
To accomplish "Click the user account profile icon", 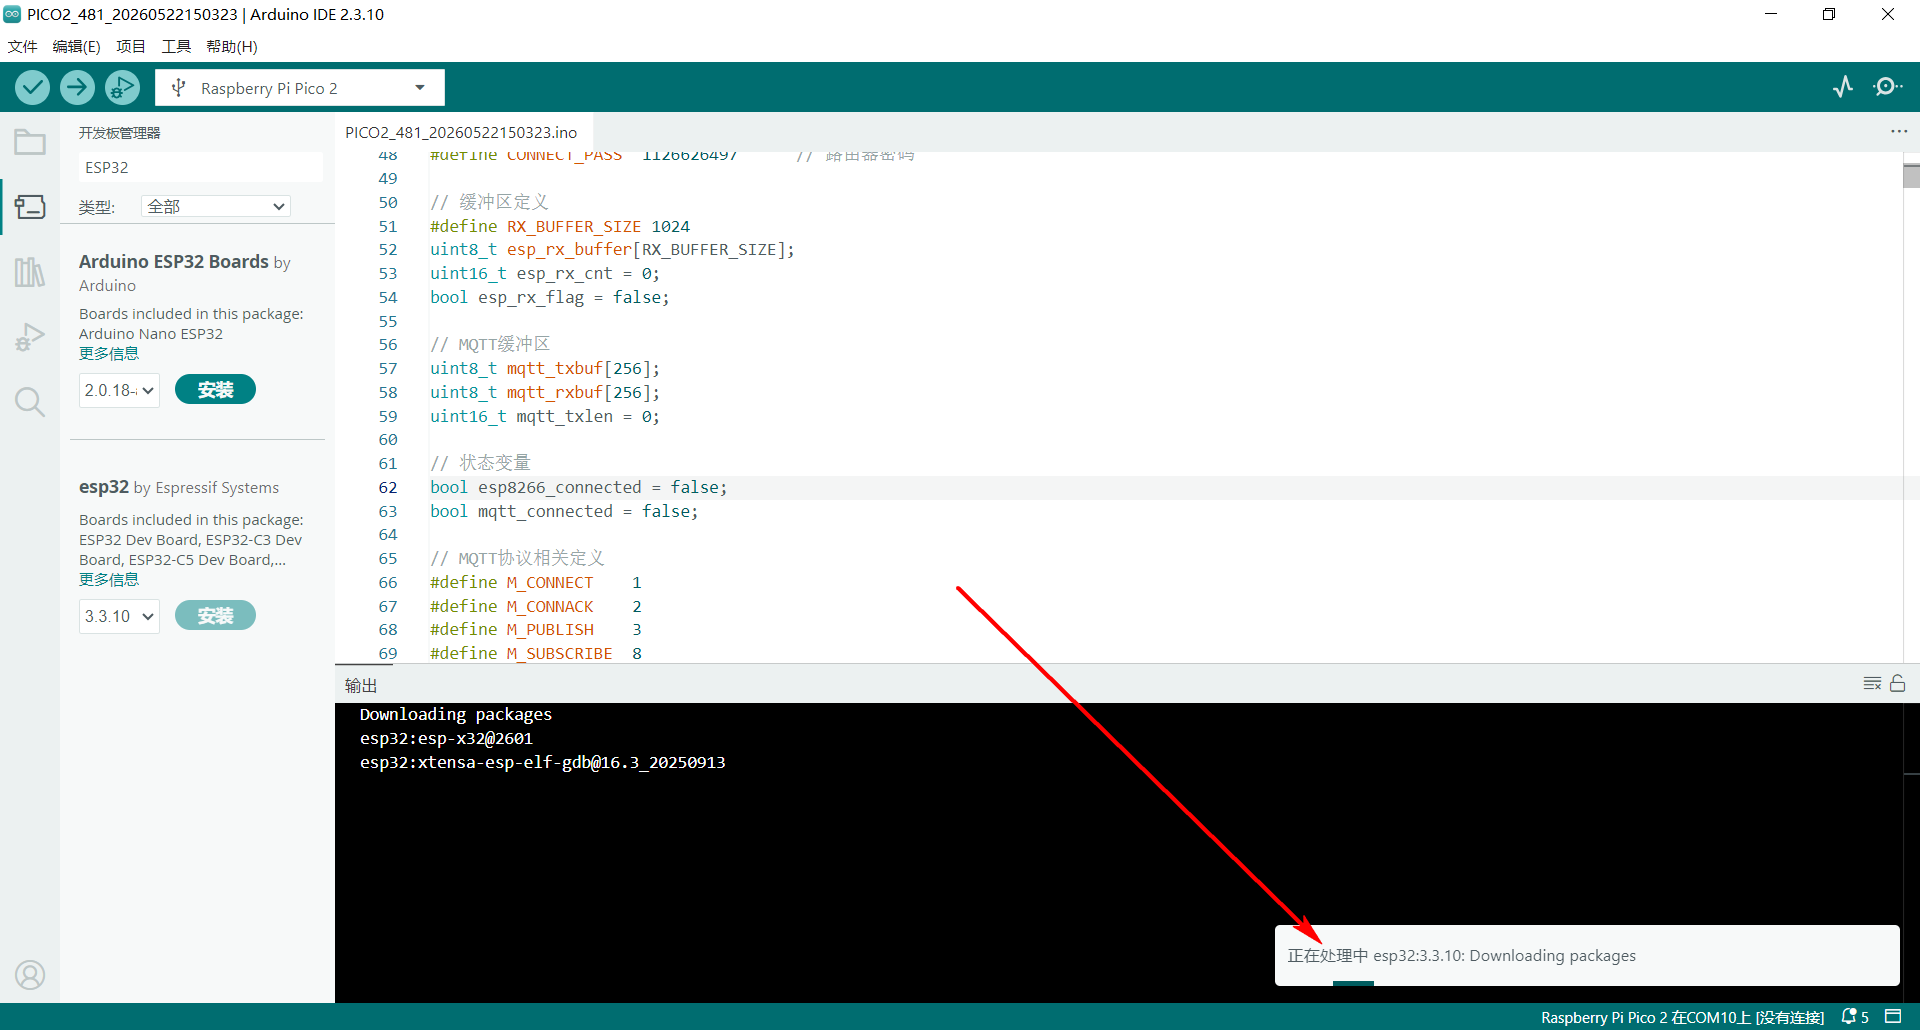I will pyautogui.click(x=30, y=975).
